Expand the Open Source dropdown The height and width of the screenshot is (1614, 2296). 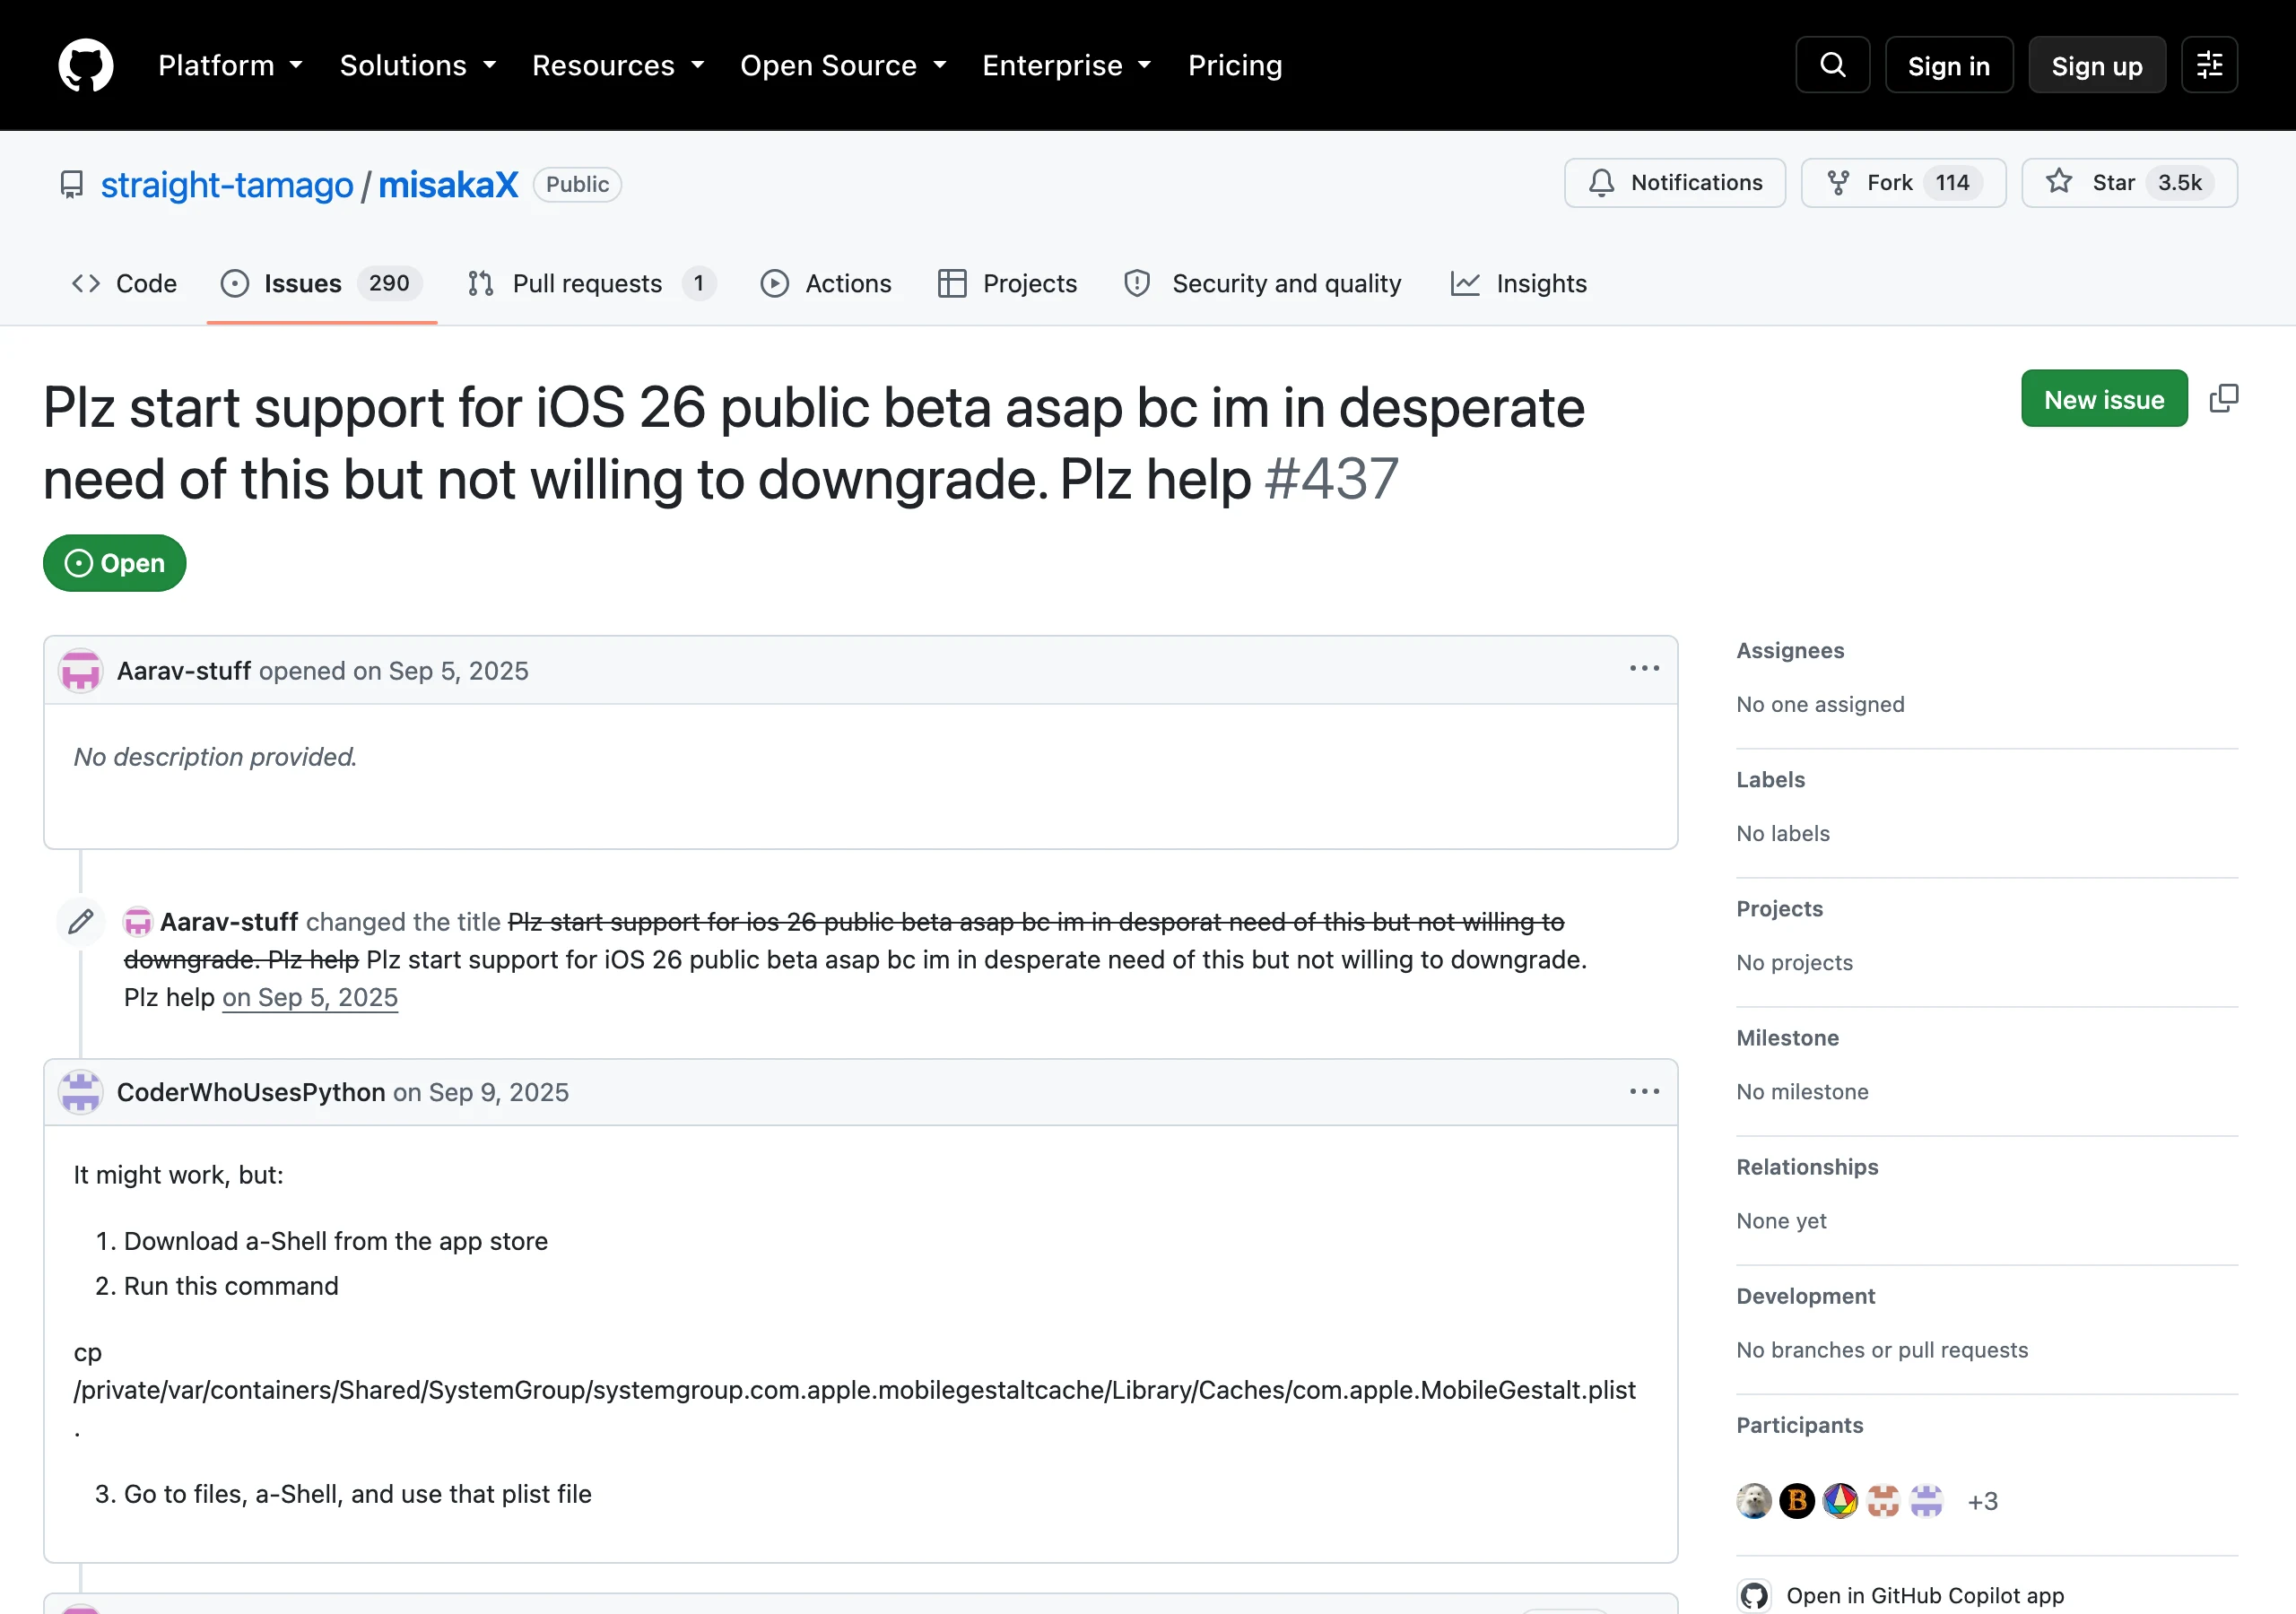click(x=843, y=66)
